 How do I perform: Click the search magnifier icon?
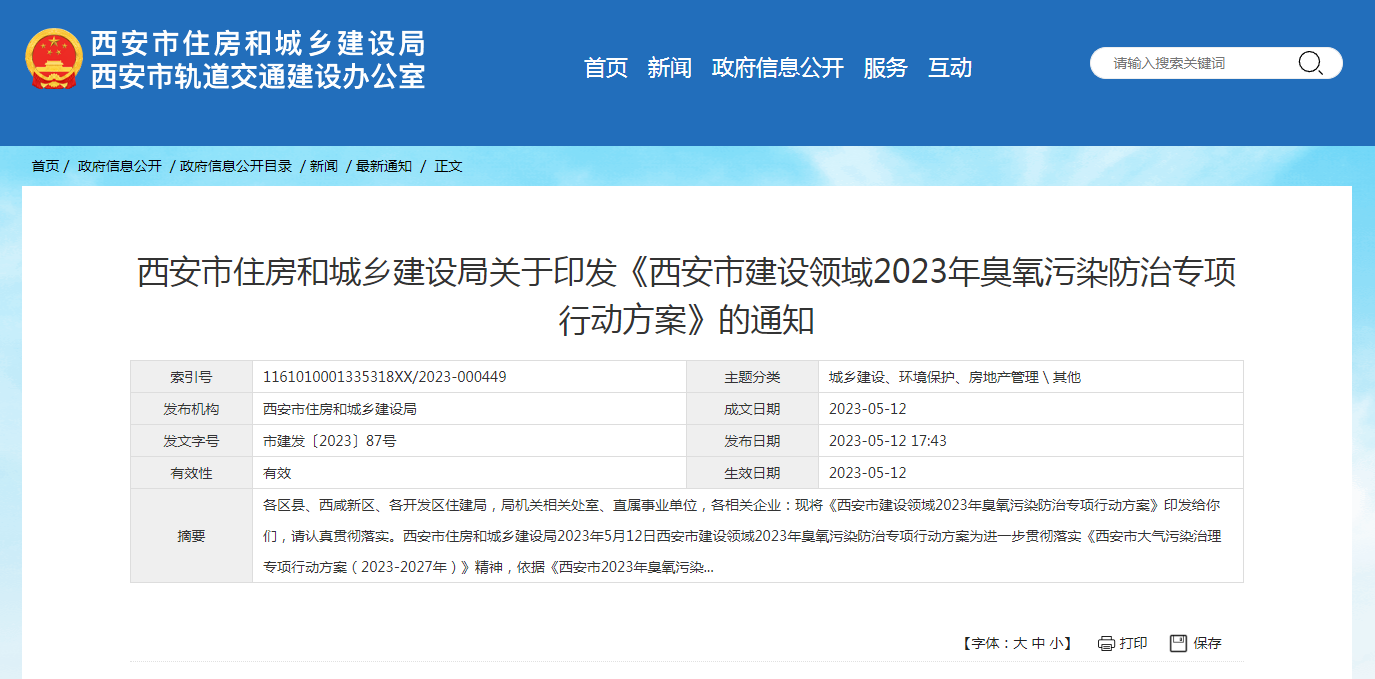1310,63
